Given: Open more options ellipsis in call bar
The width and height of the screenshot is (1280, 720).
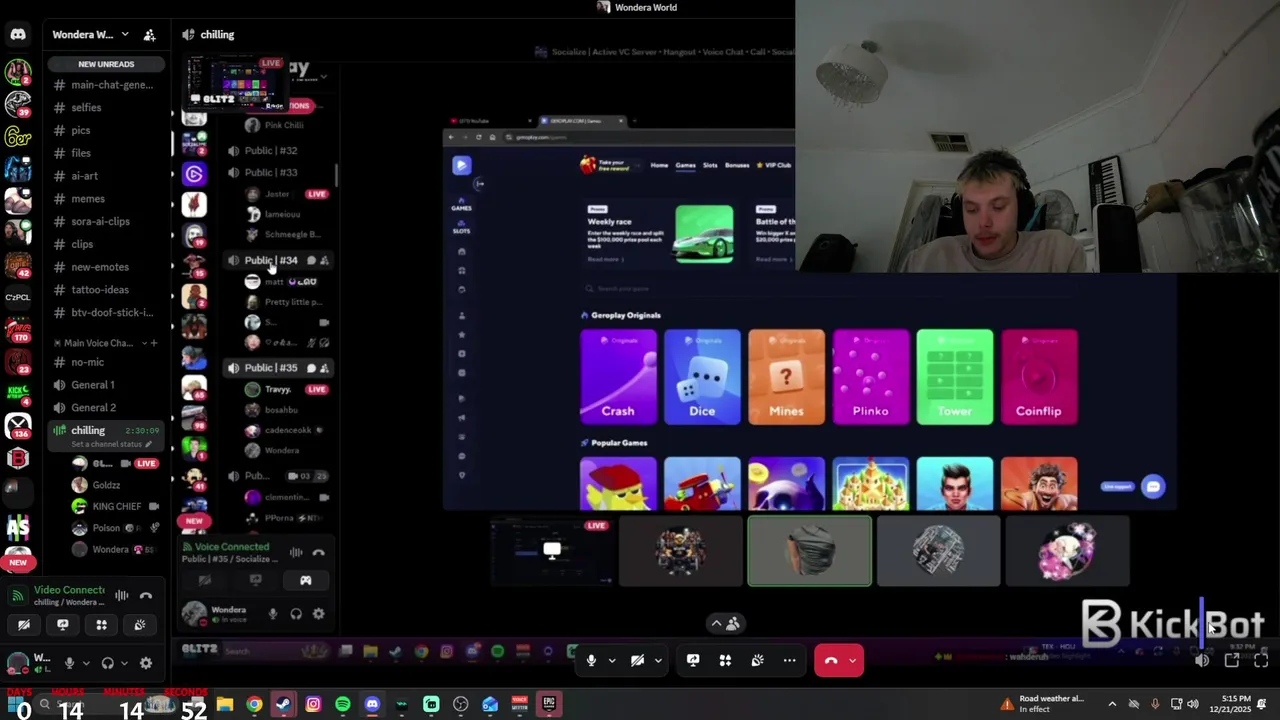Looking at the screenshot, I should point(789,660).
